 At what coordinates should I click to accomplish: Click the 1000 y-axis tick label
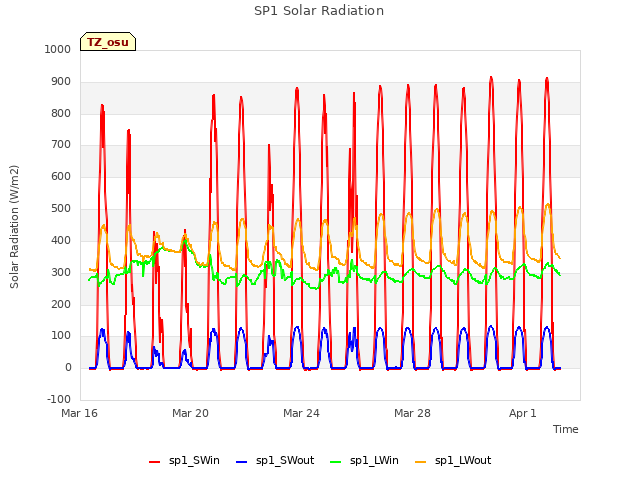coord(58,49)
